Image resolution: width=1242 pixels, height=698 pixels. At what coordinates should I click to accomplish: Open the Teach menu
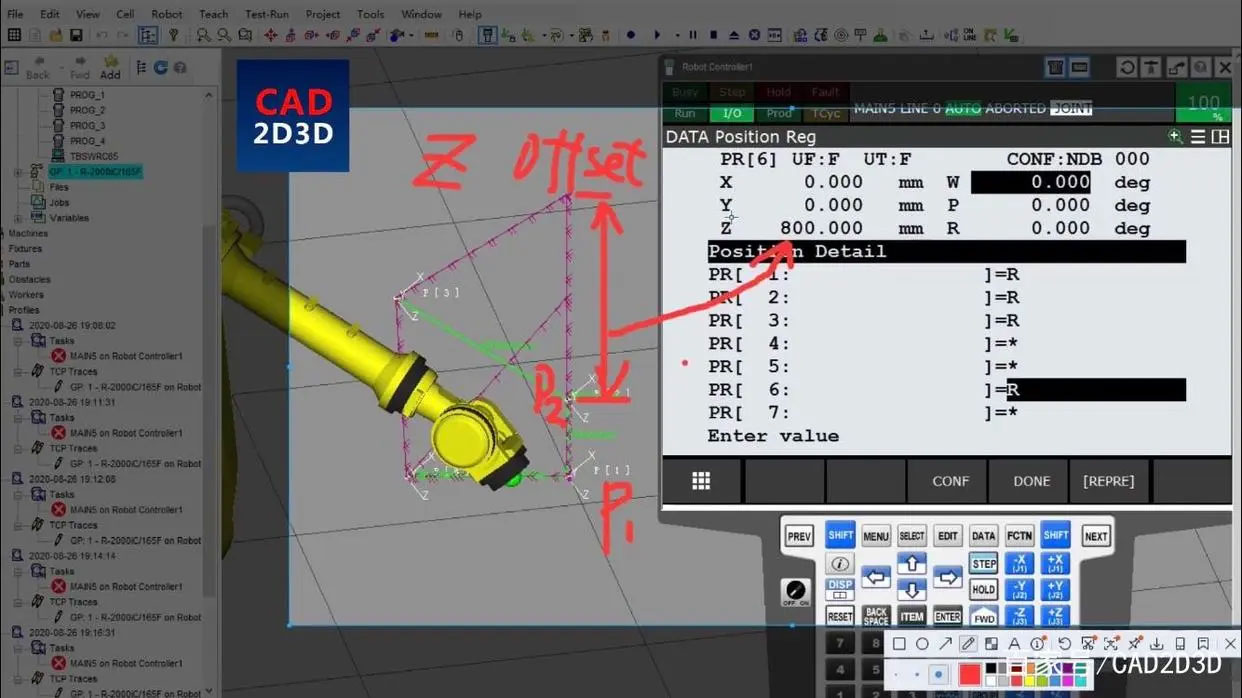click(213, 14)
